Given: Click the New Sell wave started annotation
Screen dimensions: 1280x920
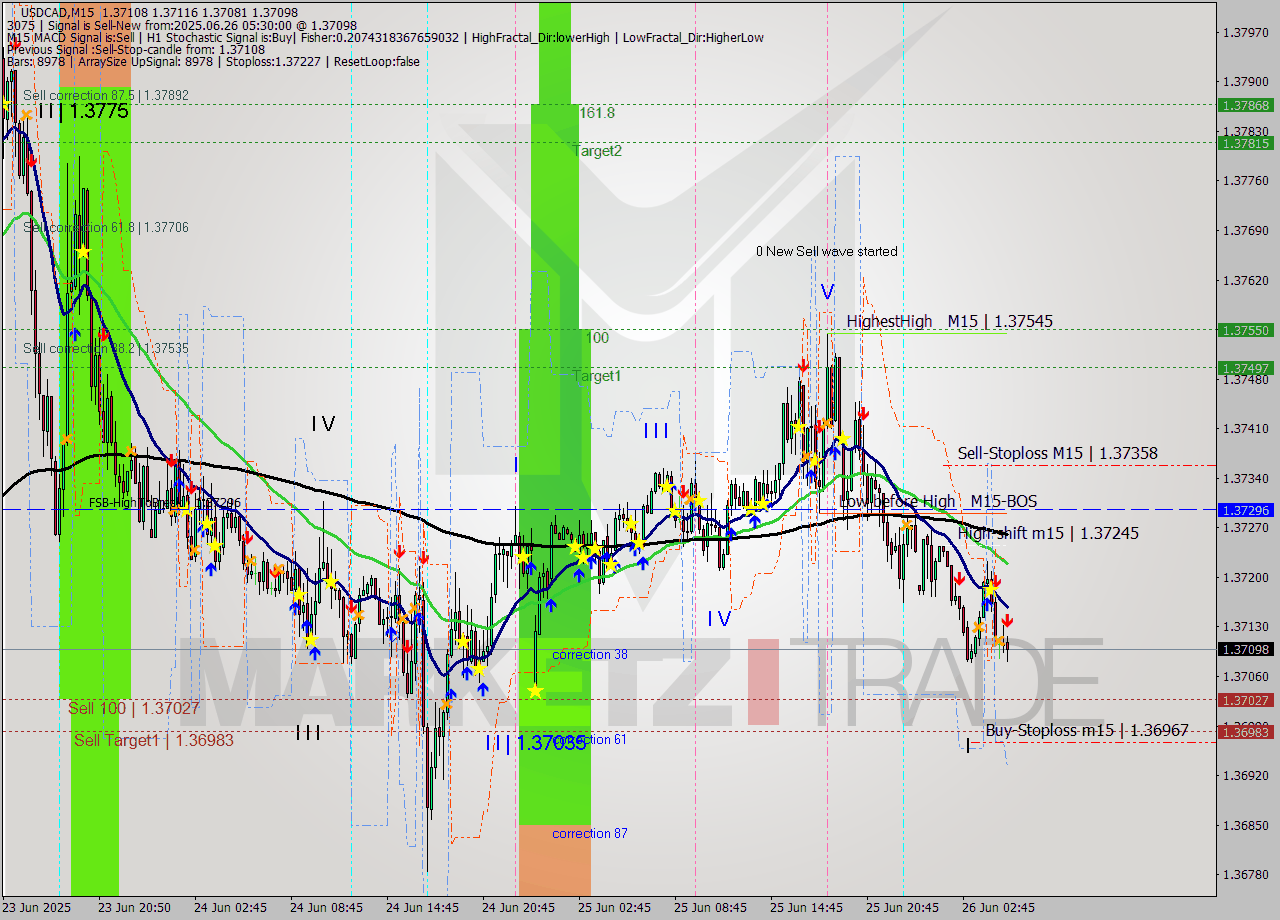Looking at the screenshot, I should click(x=827, y=251).
